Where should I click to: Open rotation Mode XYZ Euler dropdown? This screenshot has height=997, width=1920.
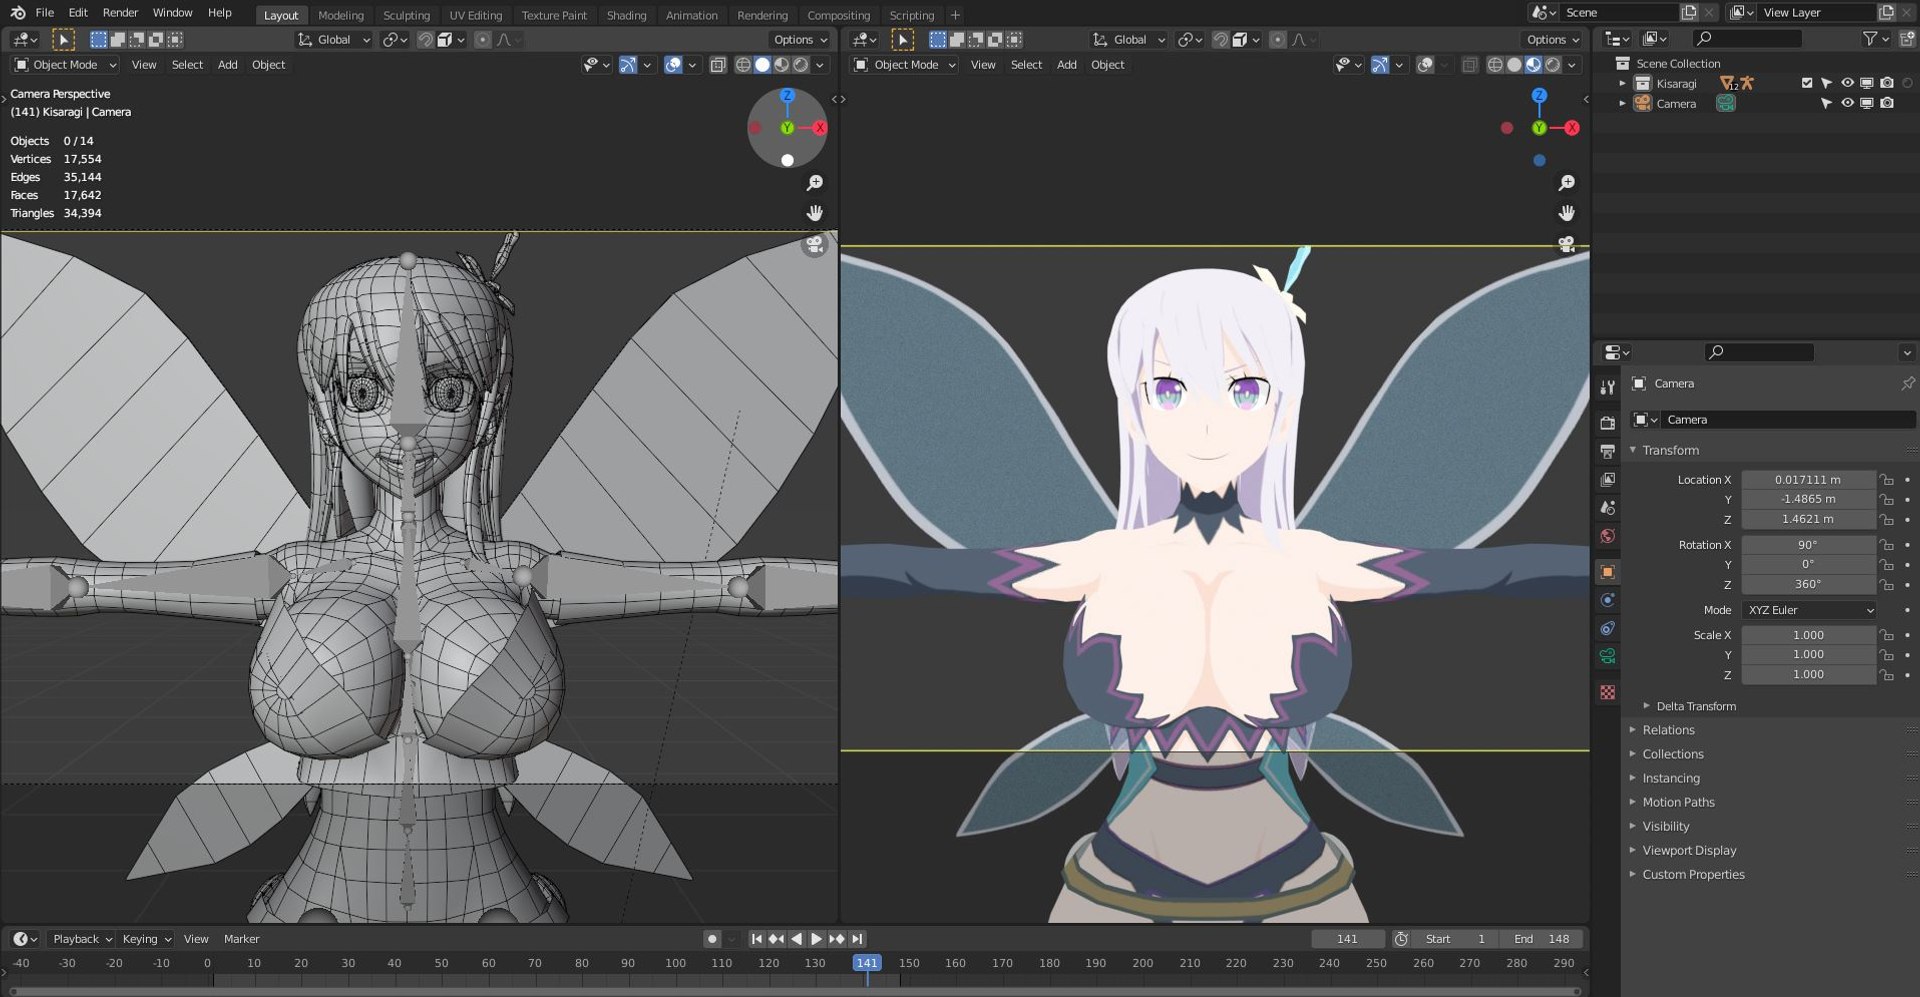click(x=1809, y=610)
